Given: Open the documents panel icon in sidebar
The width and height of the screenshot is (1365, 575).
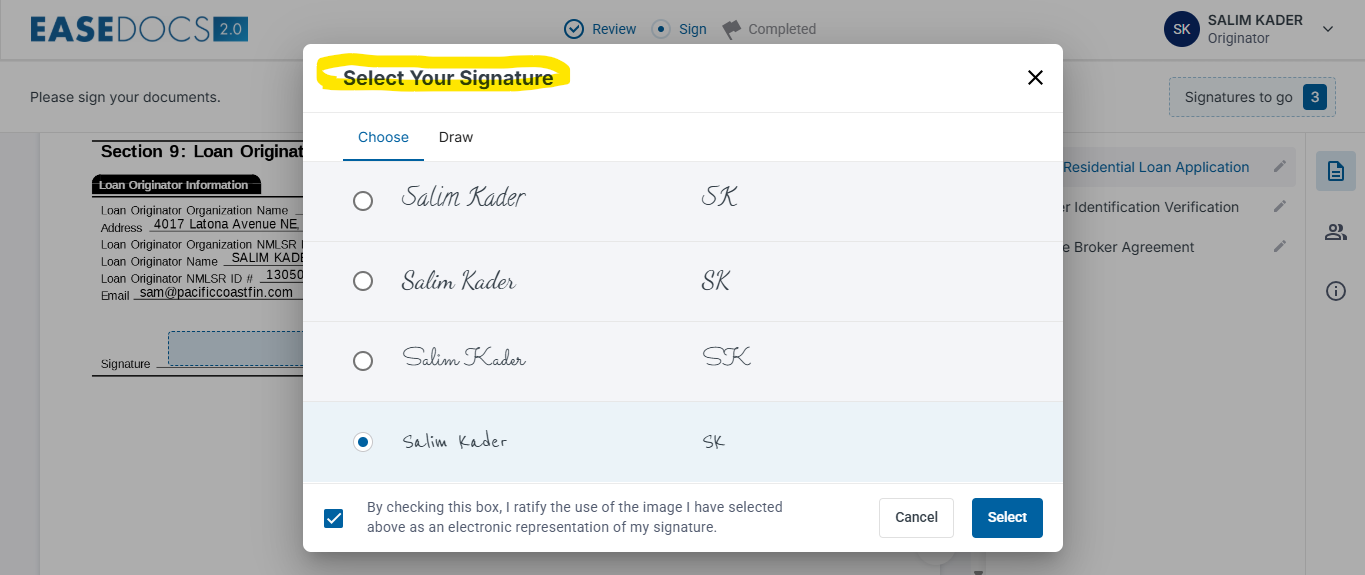Looking at the screenshot, I should click(x=1335, y=171).
